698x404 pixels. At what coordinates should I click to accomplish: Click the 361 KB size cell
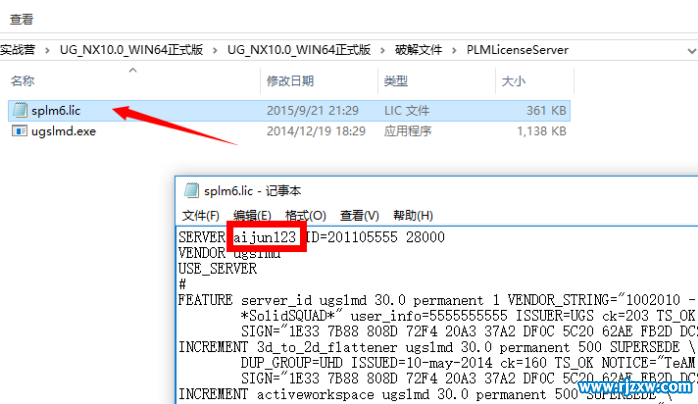pos(546,110)
